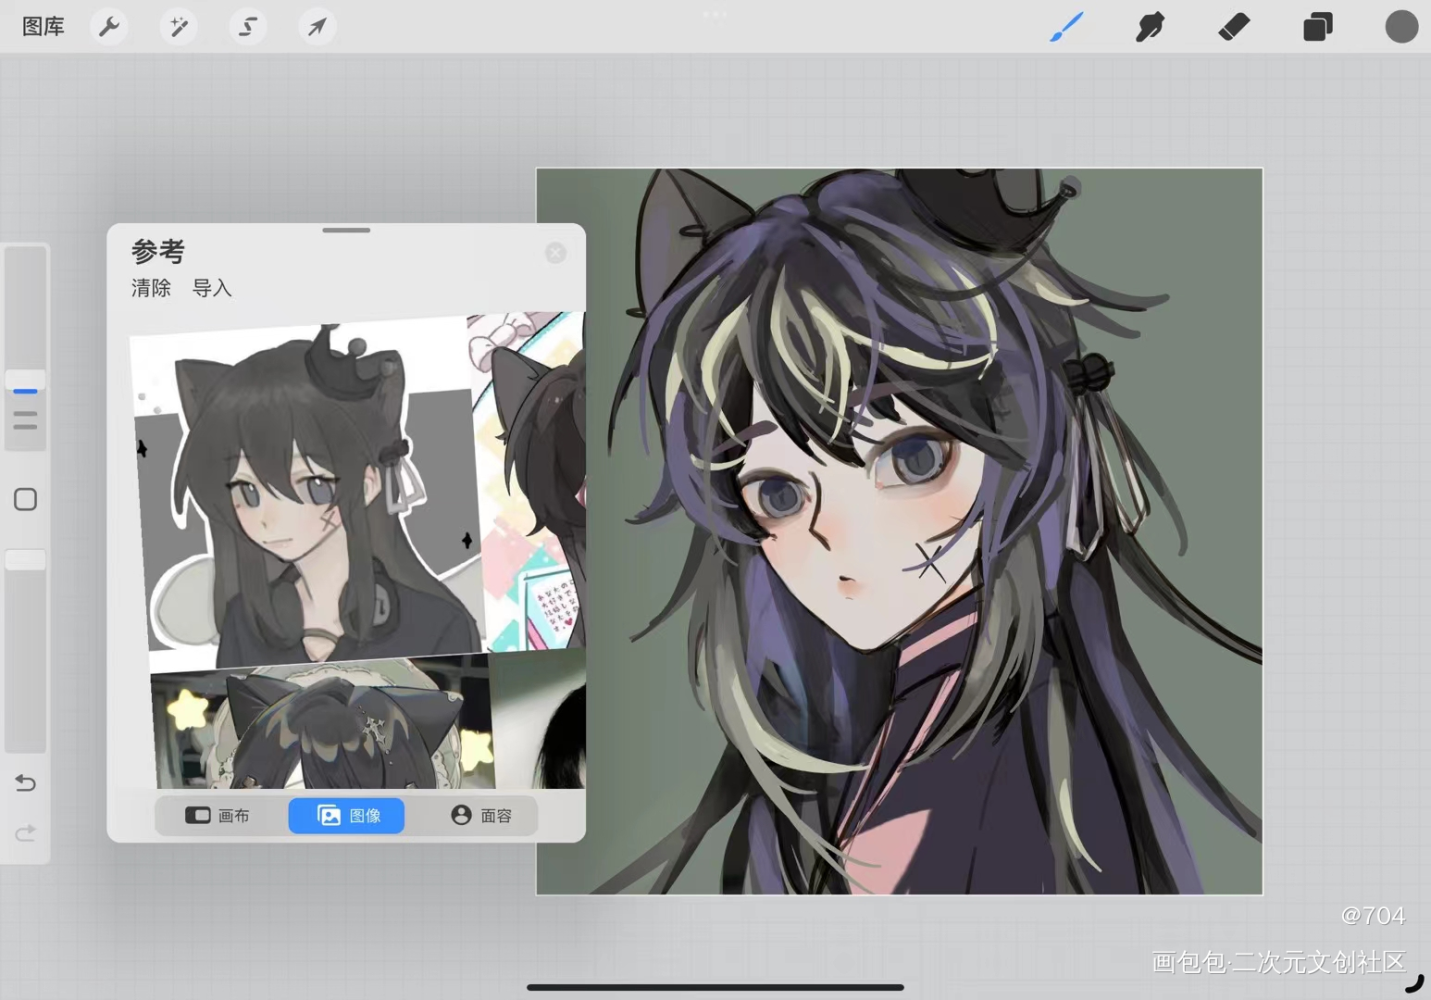Select the Paint brush tool
The width and height of the screenshot is (1431, 1000).
click(x=1066, y=27)
